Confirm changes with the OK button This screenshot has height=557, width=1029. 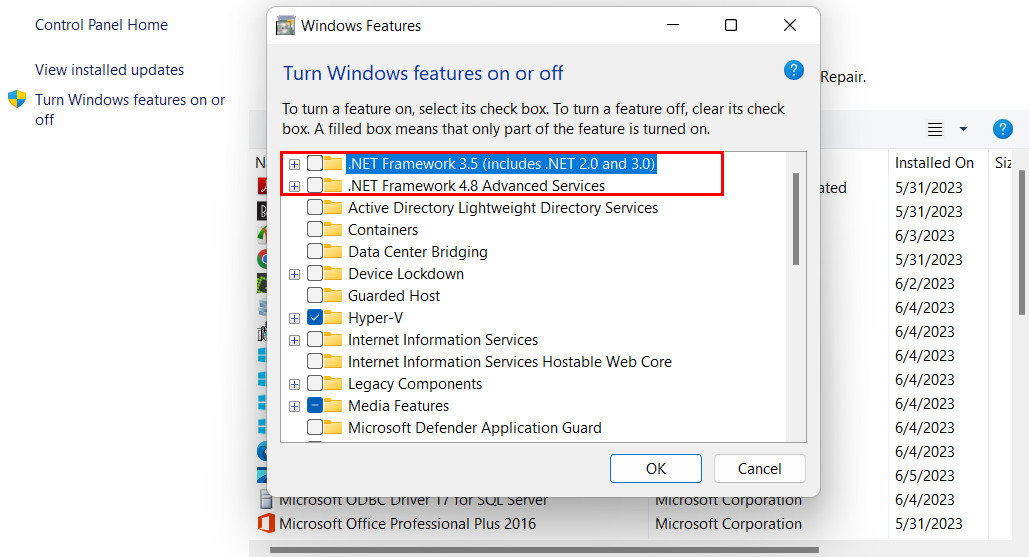pyautogui.click(x=656, y=468)
